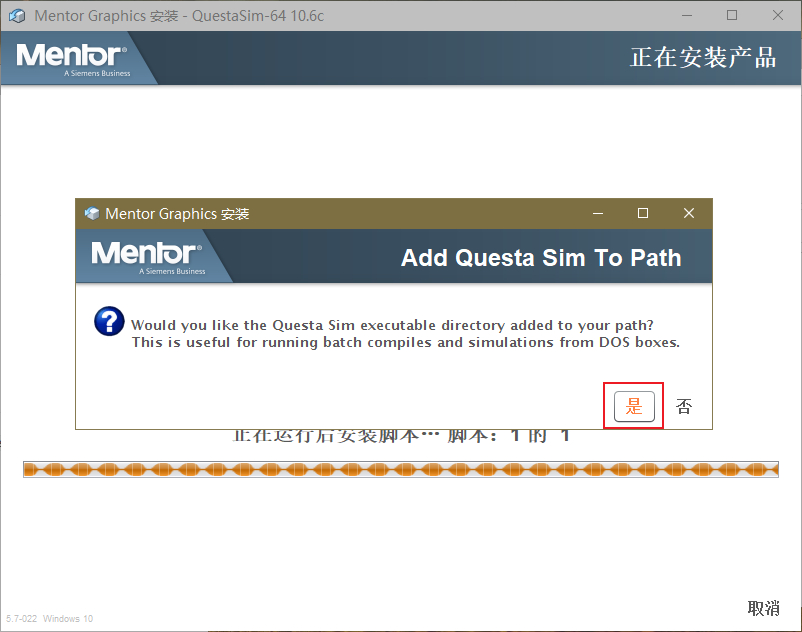802x632 pixels.
Task: Click the orange installation progress bar
Action: click(x=401, y=469)
